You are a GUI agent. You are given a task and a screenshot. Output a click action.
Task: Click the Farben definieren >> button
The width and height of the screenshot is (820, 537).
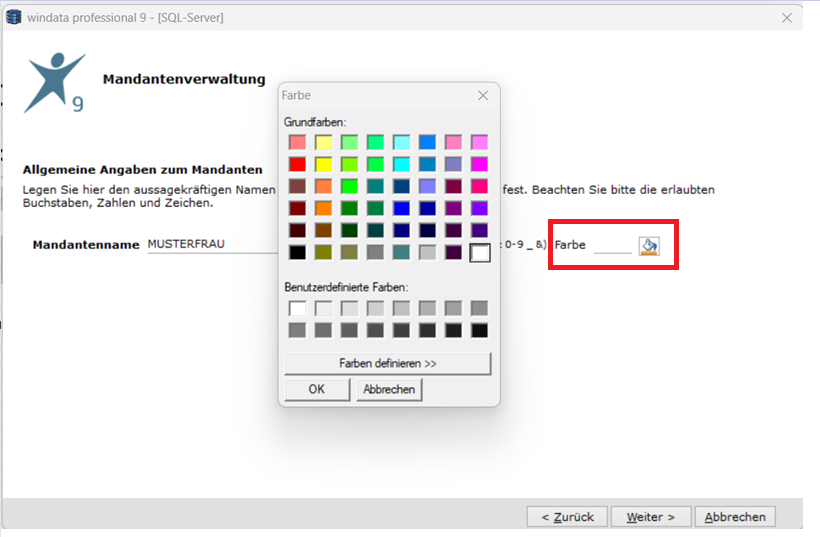(388, 363)
